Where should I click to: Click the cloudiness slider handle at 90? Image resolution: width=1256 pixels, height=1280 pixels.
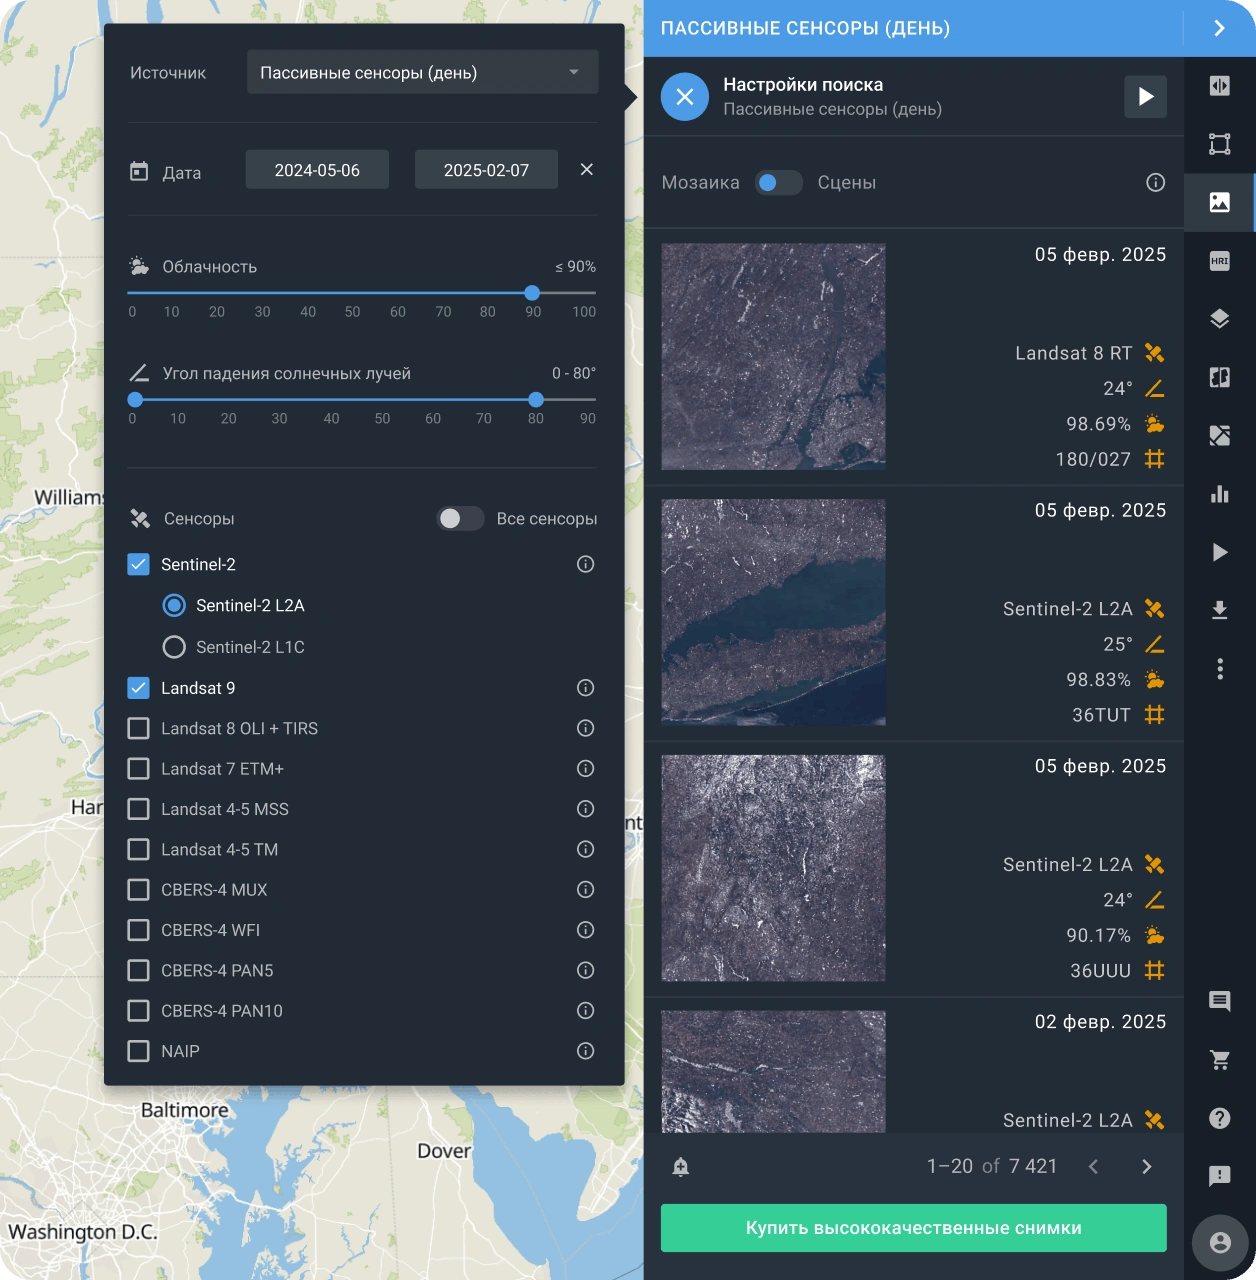tap(532, 293)
